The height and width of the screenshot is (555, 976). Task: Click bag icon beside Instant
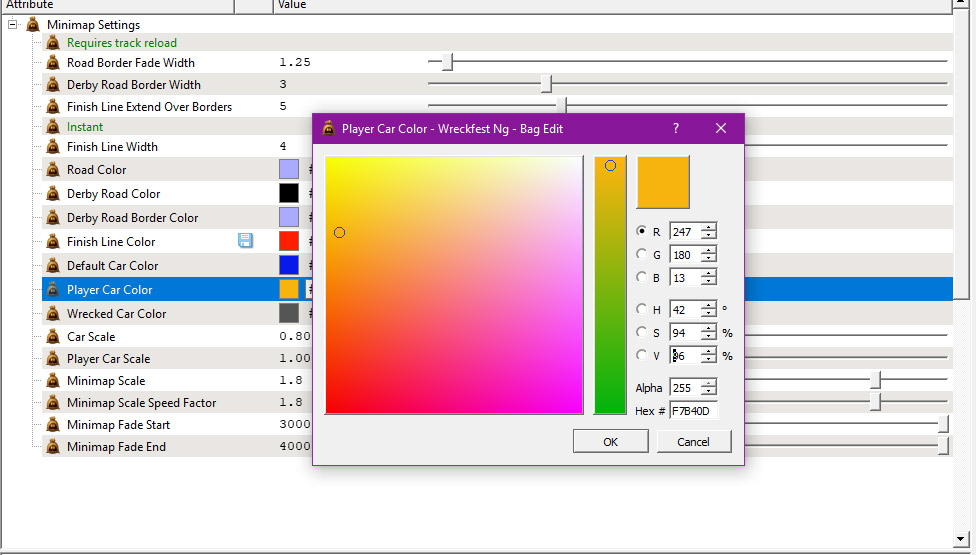click(x=54, y=127)
